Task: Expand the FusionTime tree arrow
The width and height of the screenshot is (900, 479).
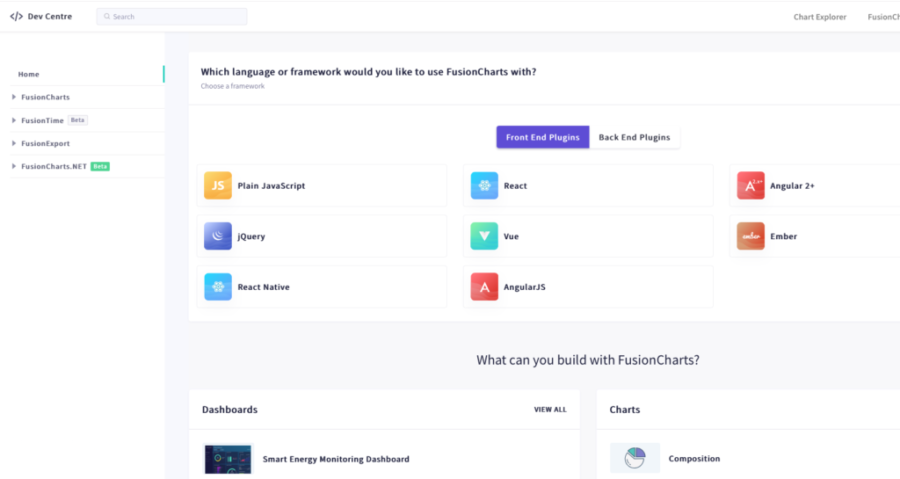Action: (x=14, y=120)
